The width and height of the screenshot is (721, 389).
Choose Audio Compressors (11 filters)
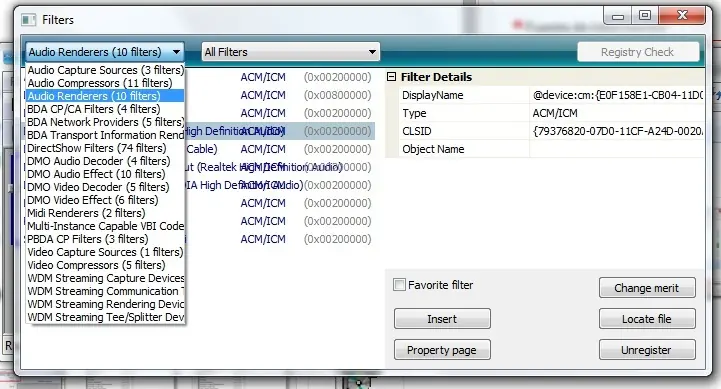coord(105,83)
